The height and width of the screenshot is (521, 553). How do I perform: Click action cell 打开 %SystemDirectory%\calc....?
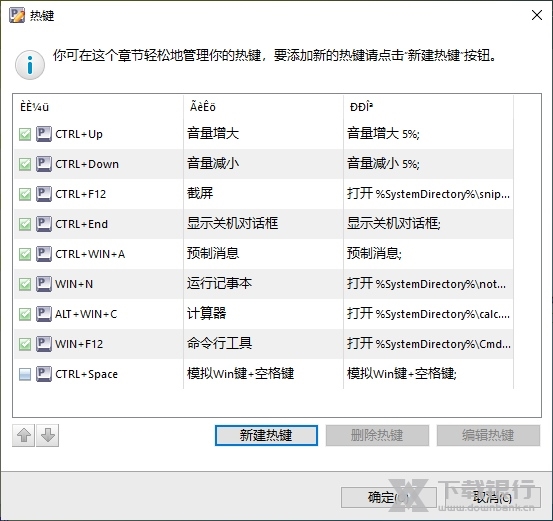pos(429,314)
